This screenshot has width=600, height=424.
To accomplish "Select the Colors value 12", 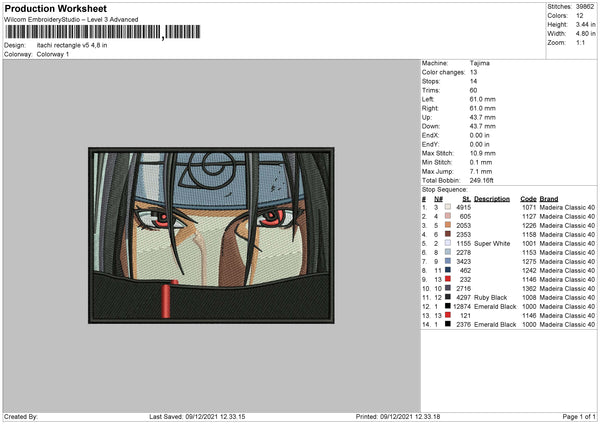I will pyautogui.click(x=580, y=16).
